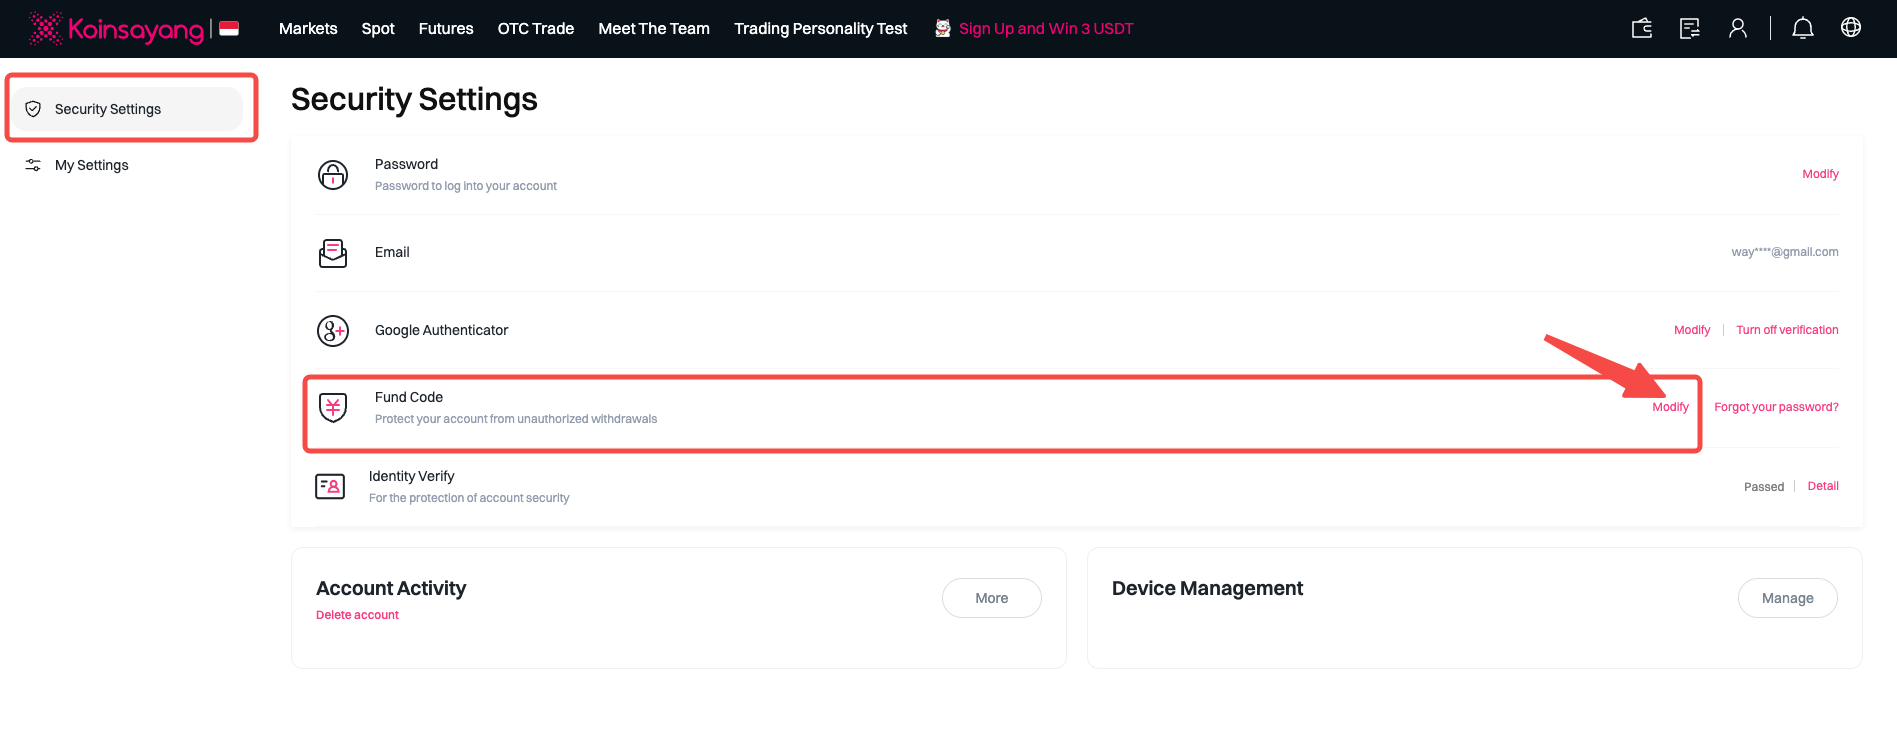The width and height of the screenshot is (1897, 753).
Task: Click the Indonesian flag icon
Action: [229, 29]
